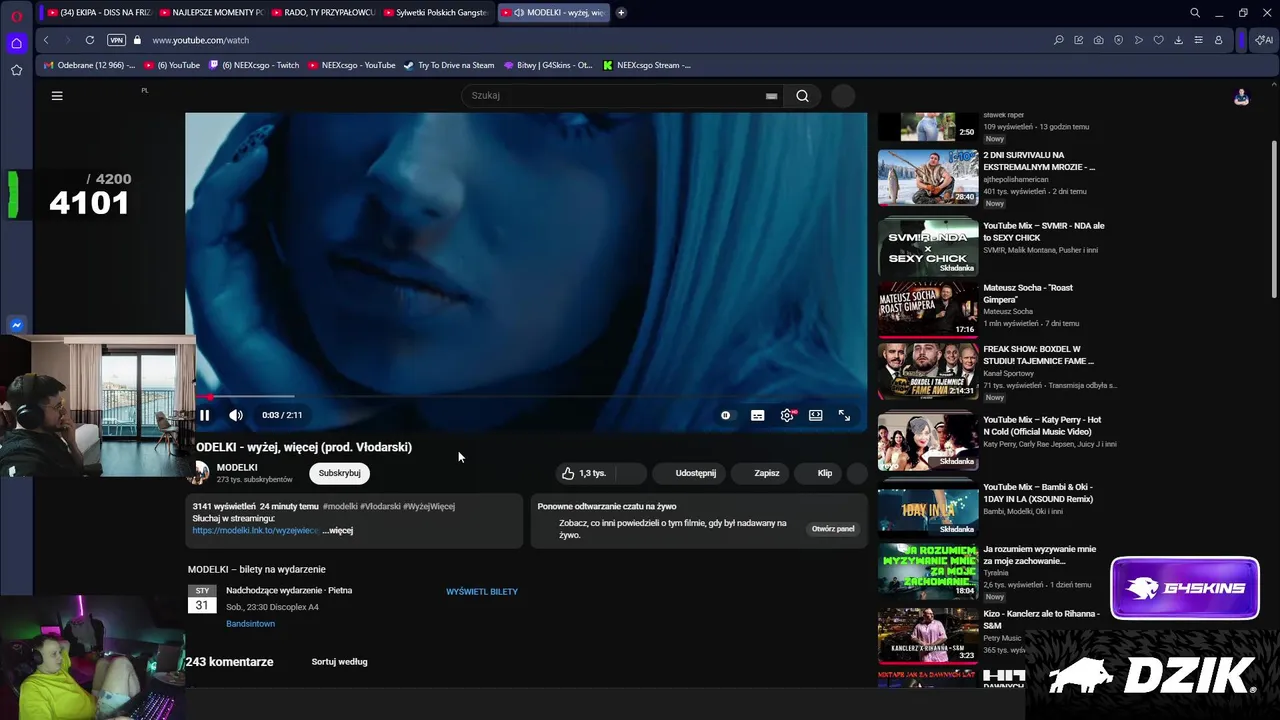
Task: Open '2 DNI SURVIVALU' video thumbnail
Action: click(x=928, y=177)
